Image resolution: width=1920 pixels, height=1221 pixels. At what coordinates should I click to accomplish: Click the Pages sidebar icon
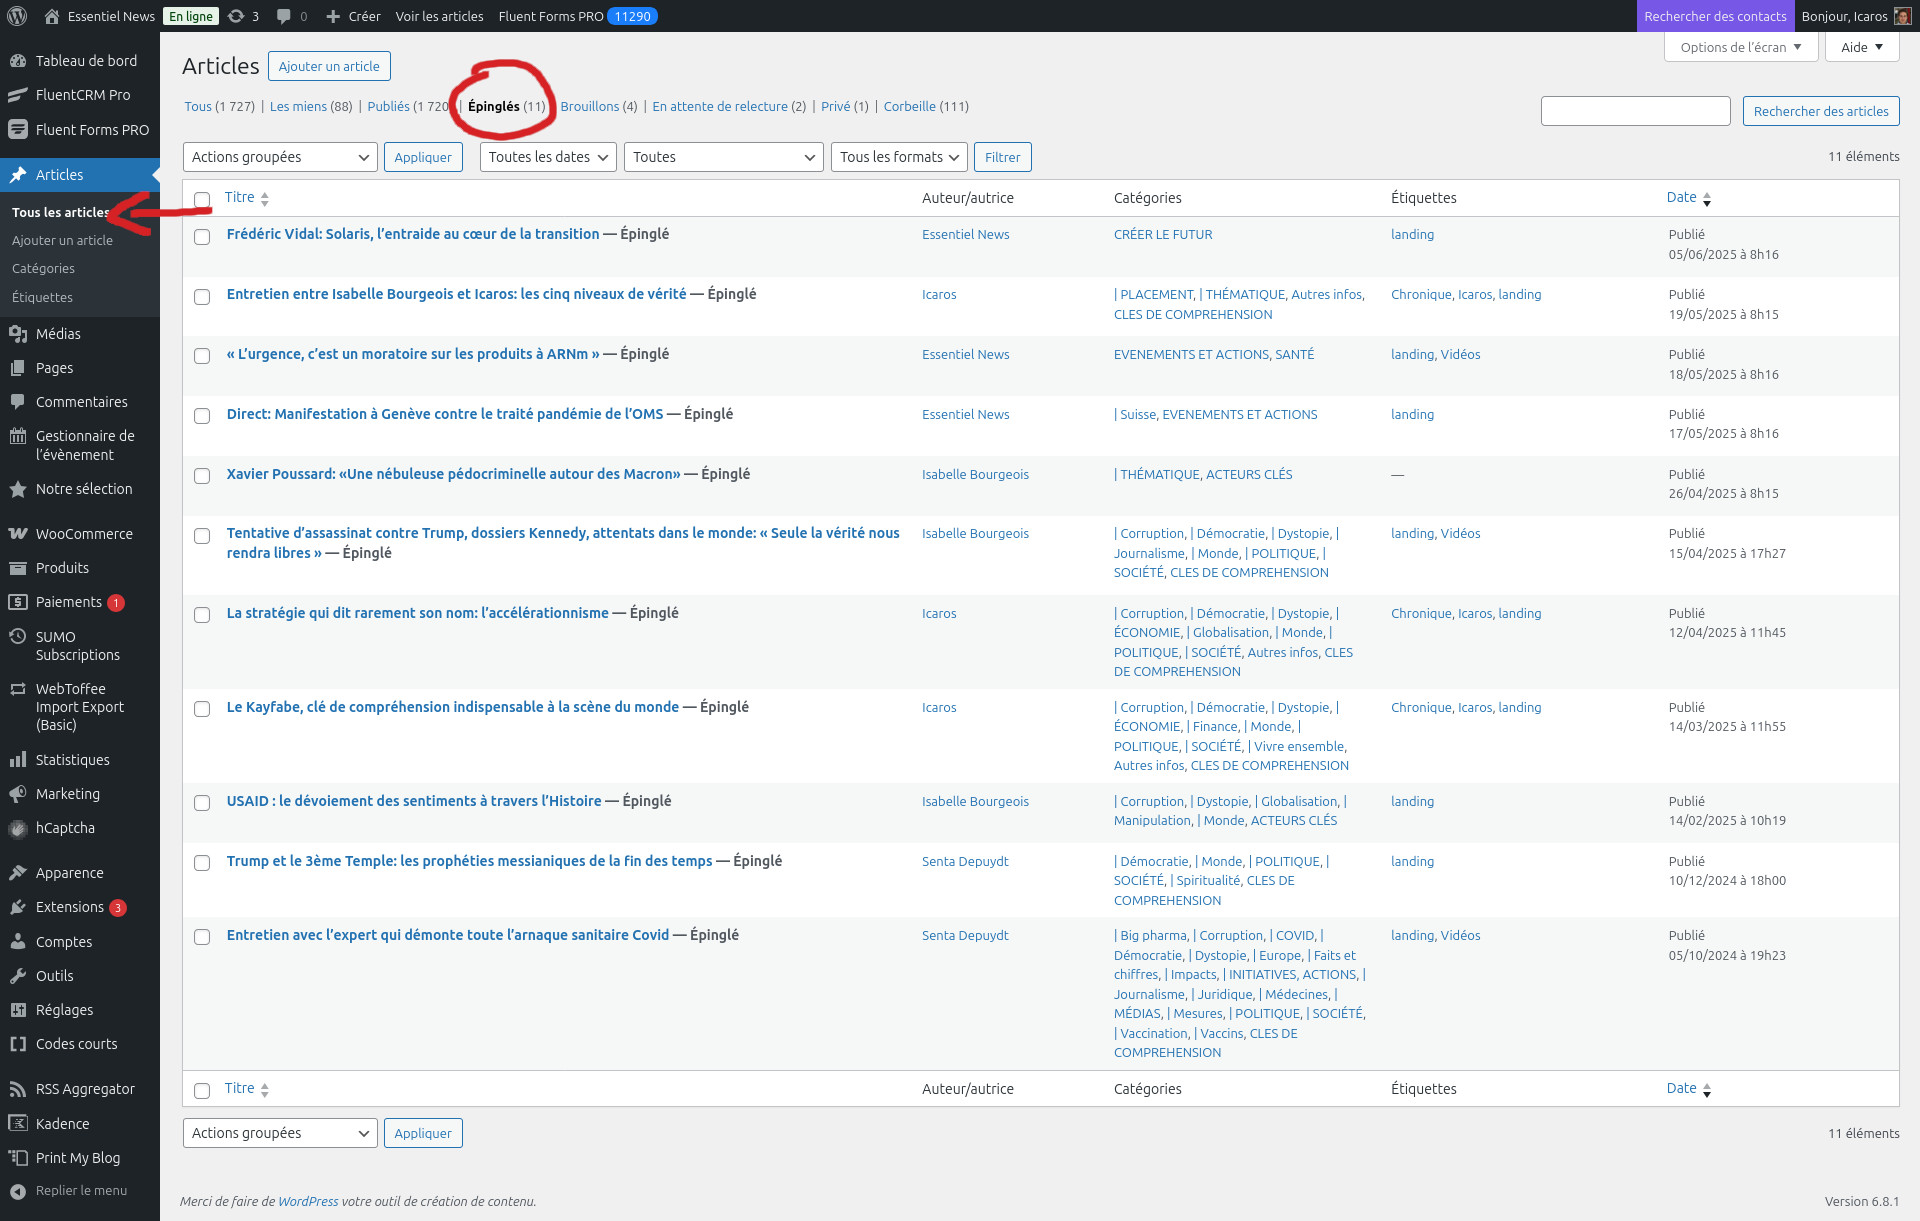(x=17, y=368)
